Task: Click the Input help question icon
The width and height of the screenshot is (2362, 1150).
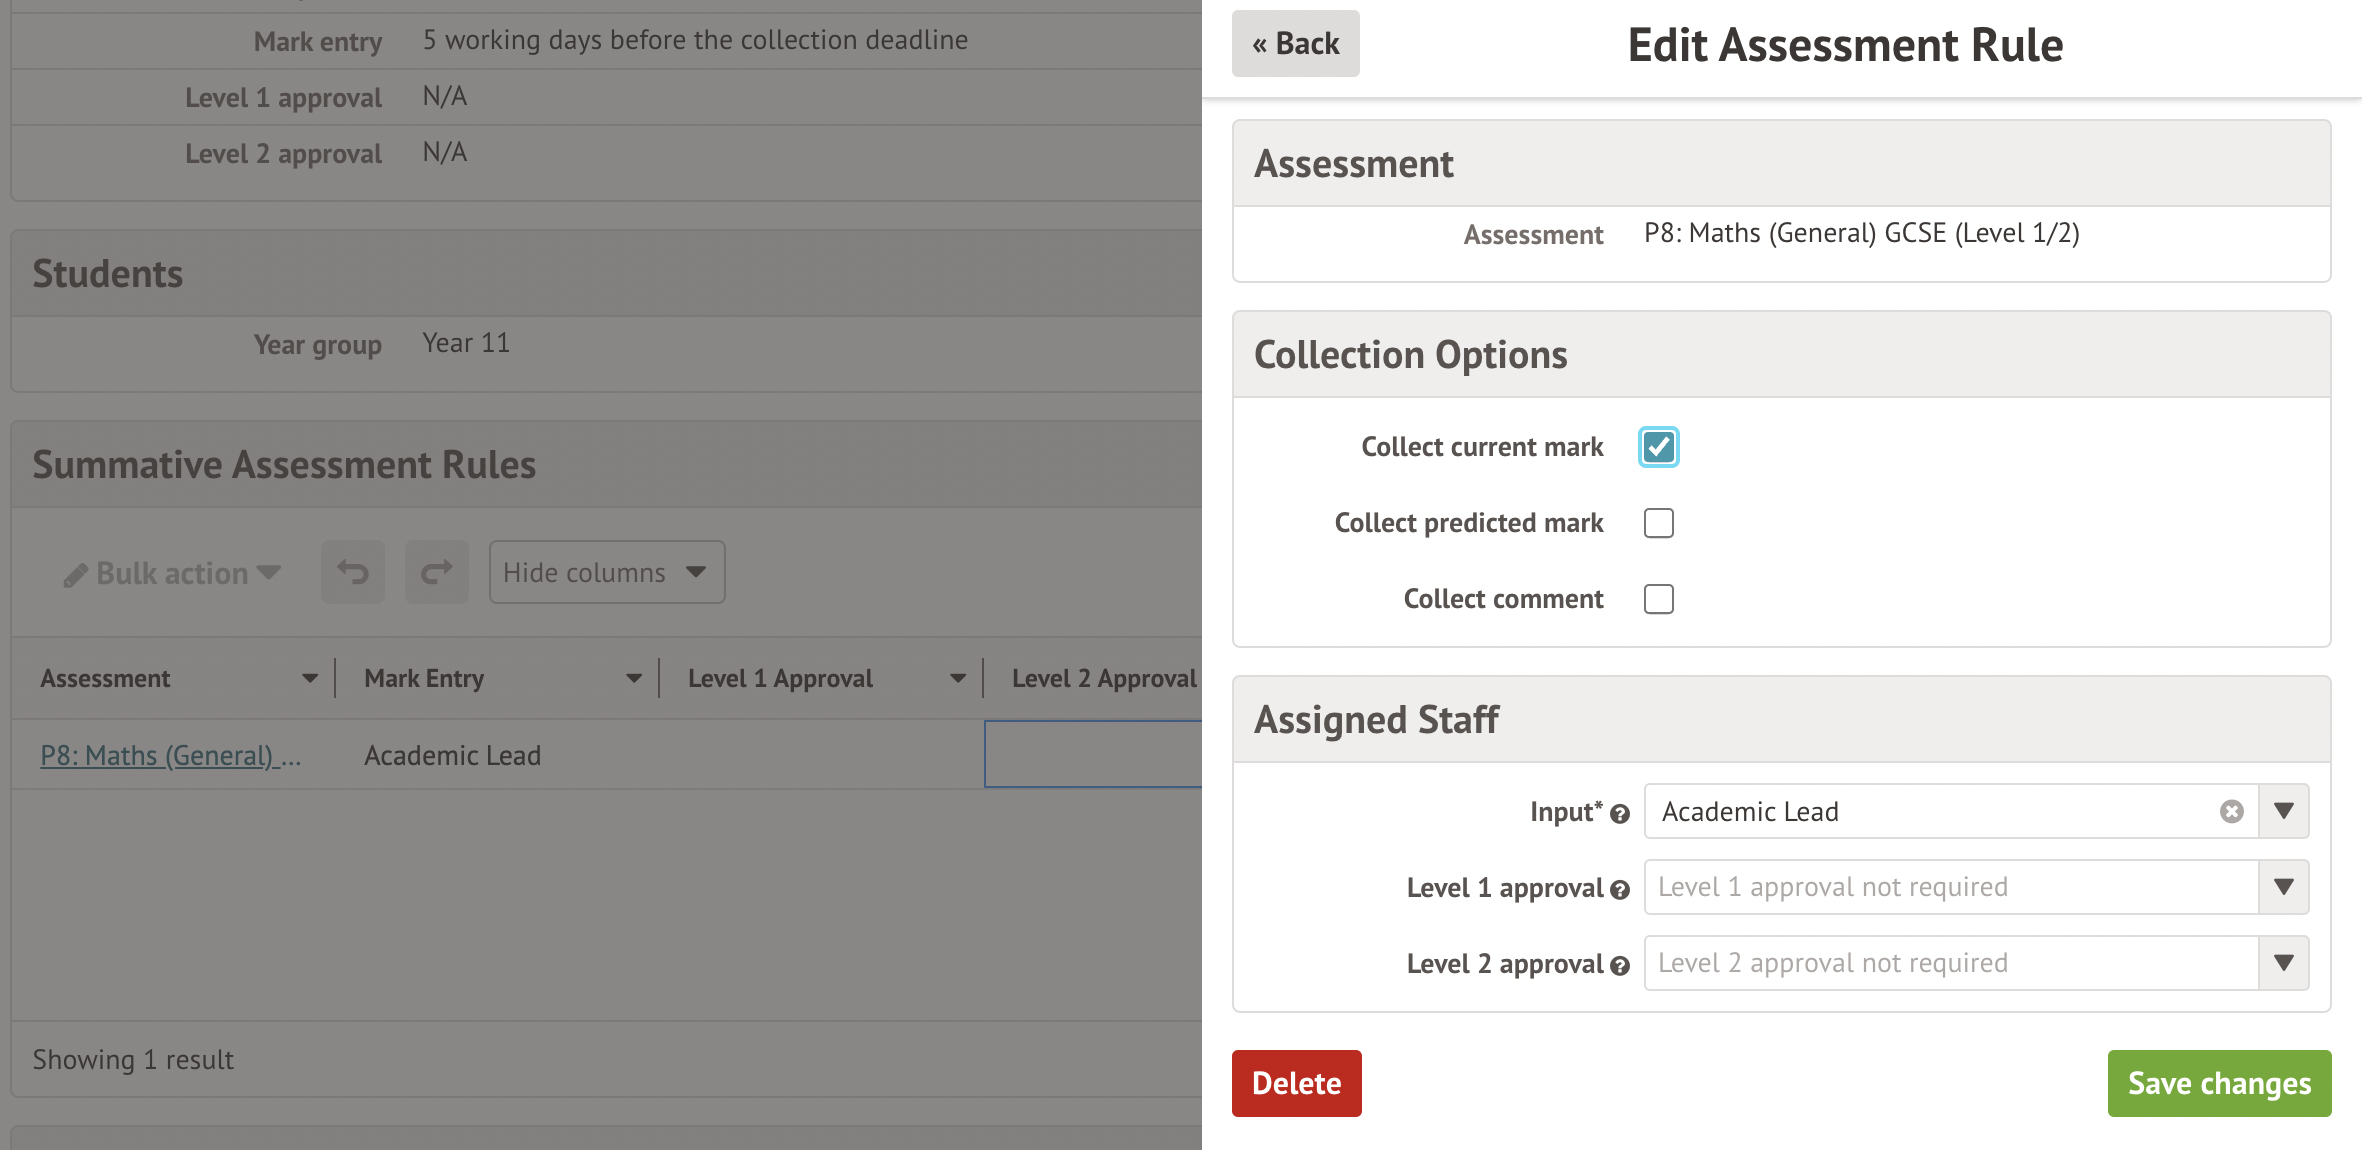Action: pyautogui.click(x=1620, y=814)
